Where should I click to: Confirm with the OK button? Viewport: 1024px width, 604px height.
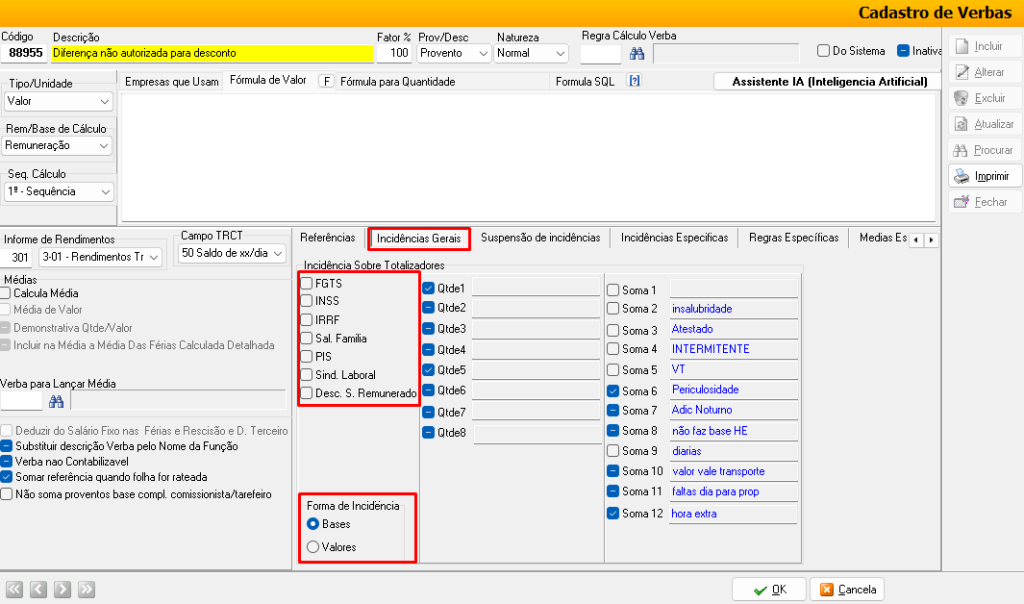769,590
